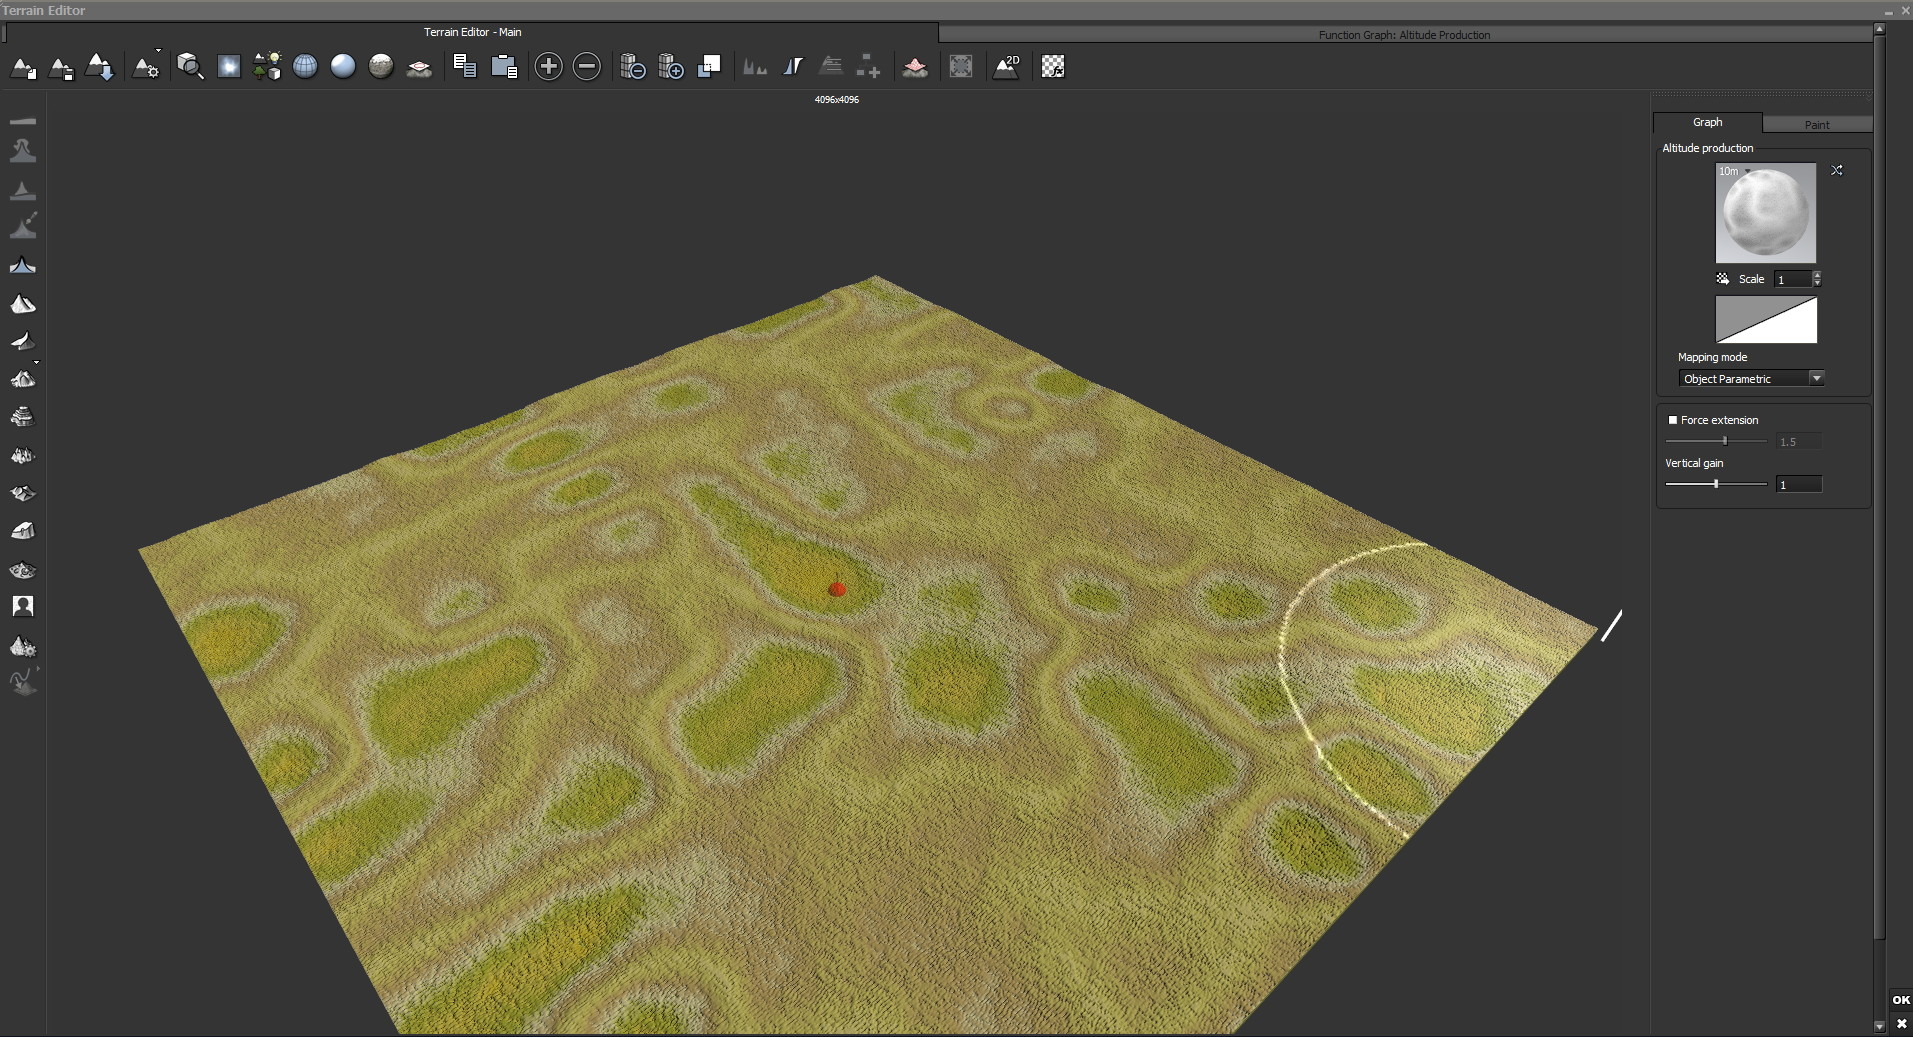The width and height of the screenshot is (1913, 1037).
Task: Open the Mapping mode dropdown
Action: [x=1752, y=378]
